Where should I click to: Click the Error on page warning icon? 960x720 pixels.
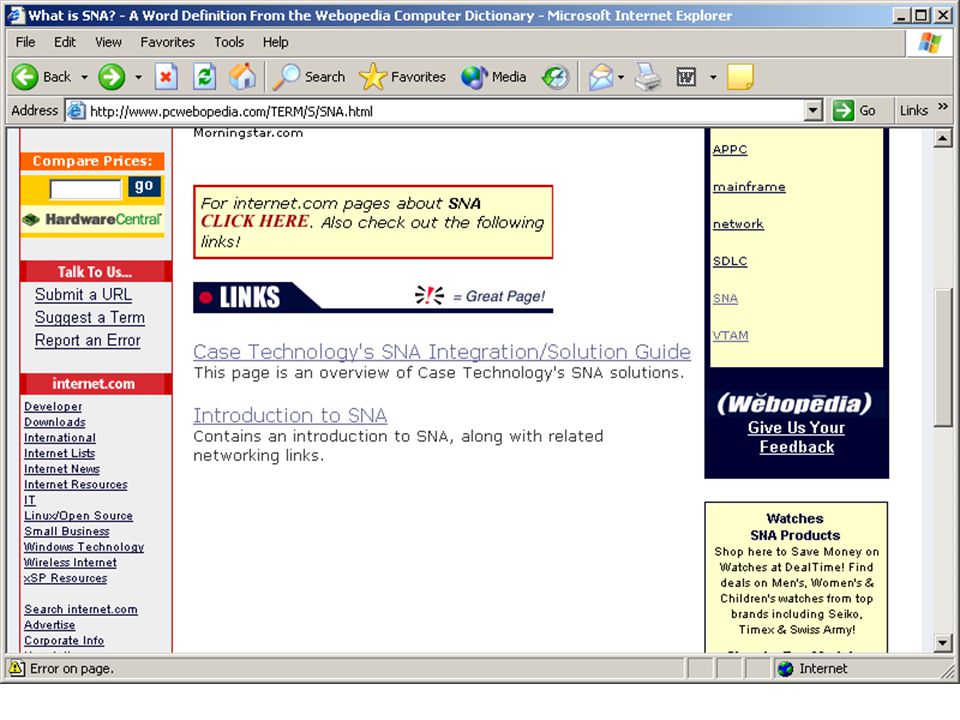click(x=17, y=668)
